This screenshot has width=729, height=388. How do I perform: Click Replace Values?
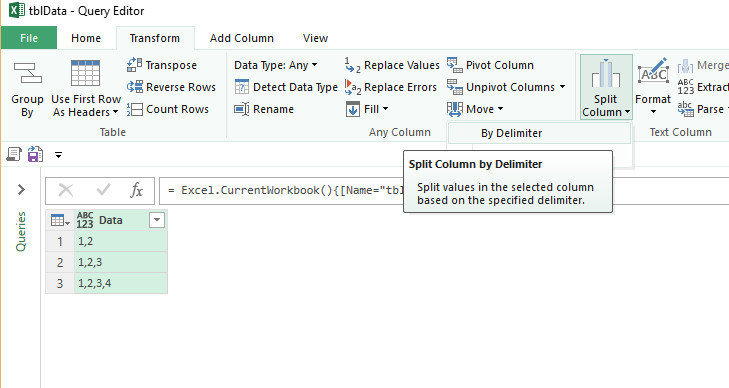391,65
